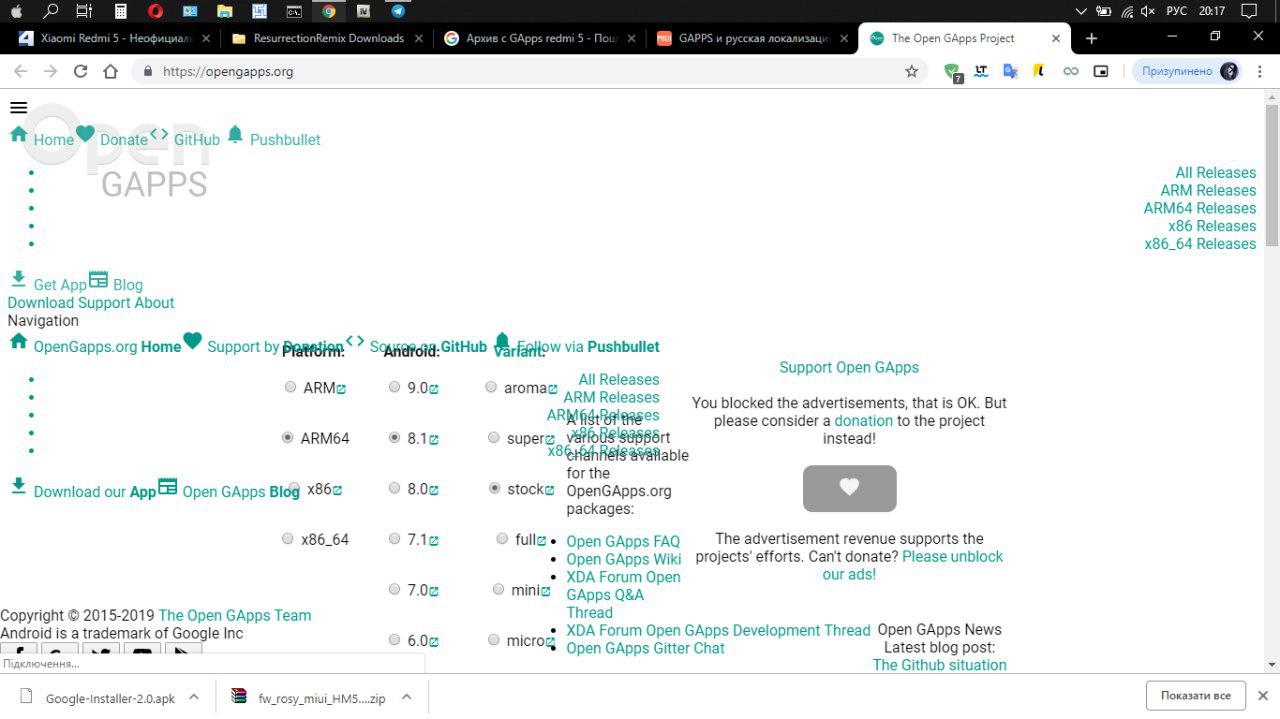The image size is (1280, 719).
Task: Switch to GAPPS и русская локализация tab
Action: tap(751, 38)
